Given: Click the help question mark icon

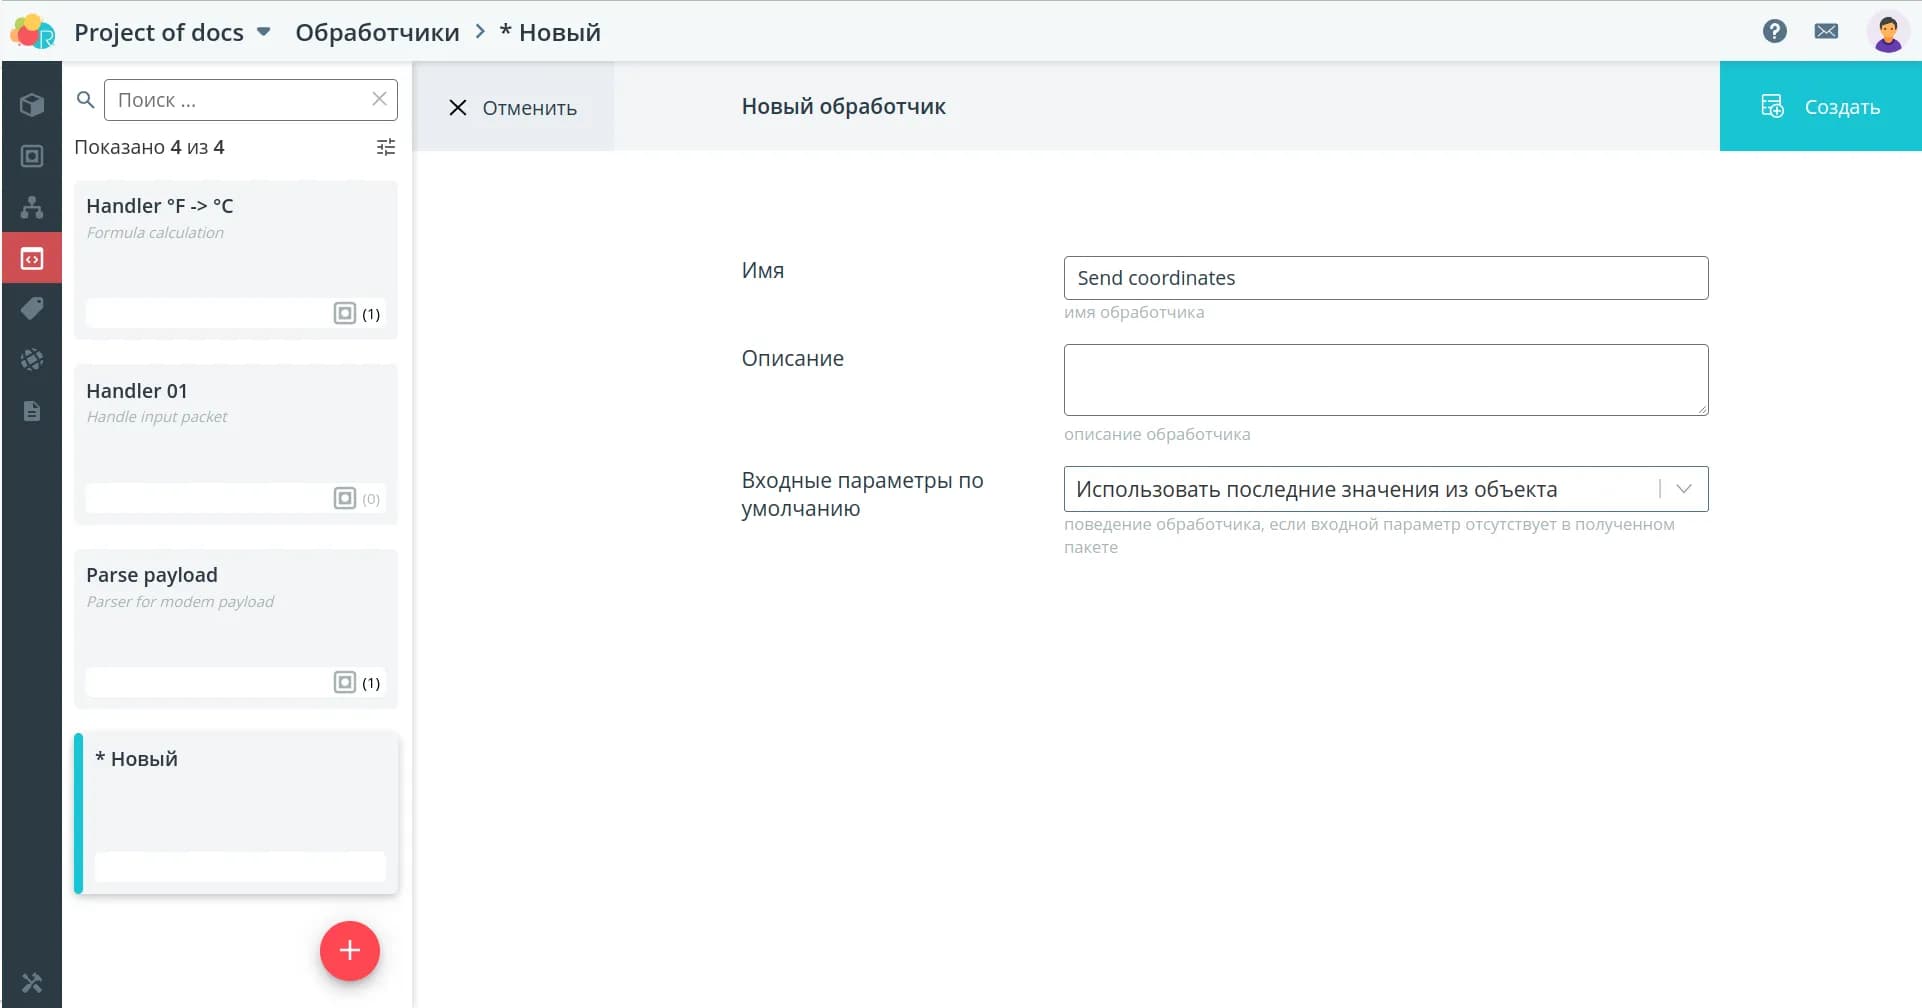Looking at the screenshot, I should click(x=1774, y=31).
